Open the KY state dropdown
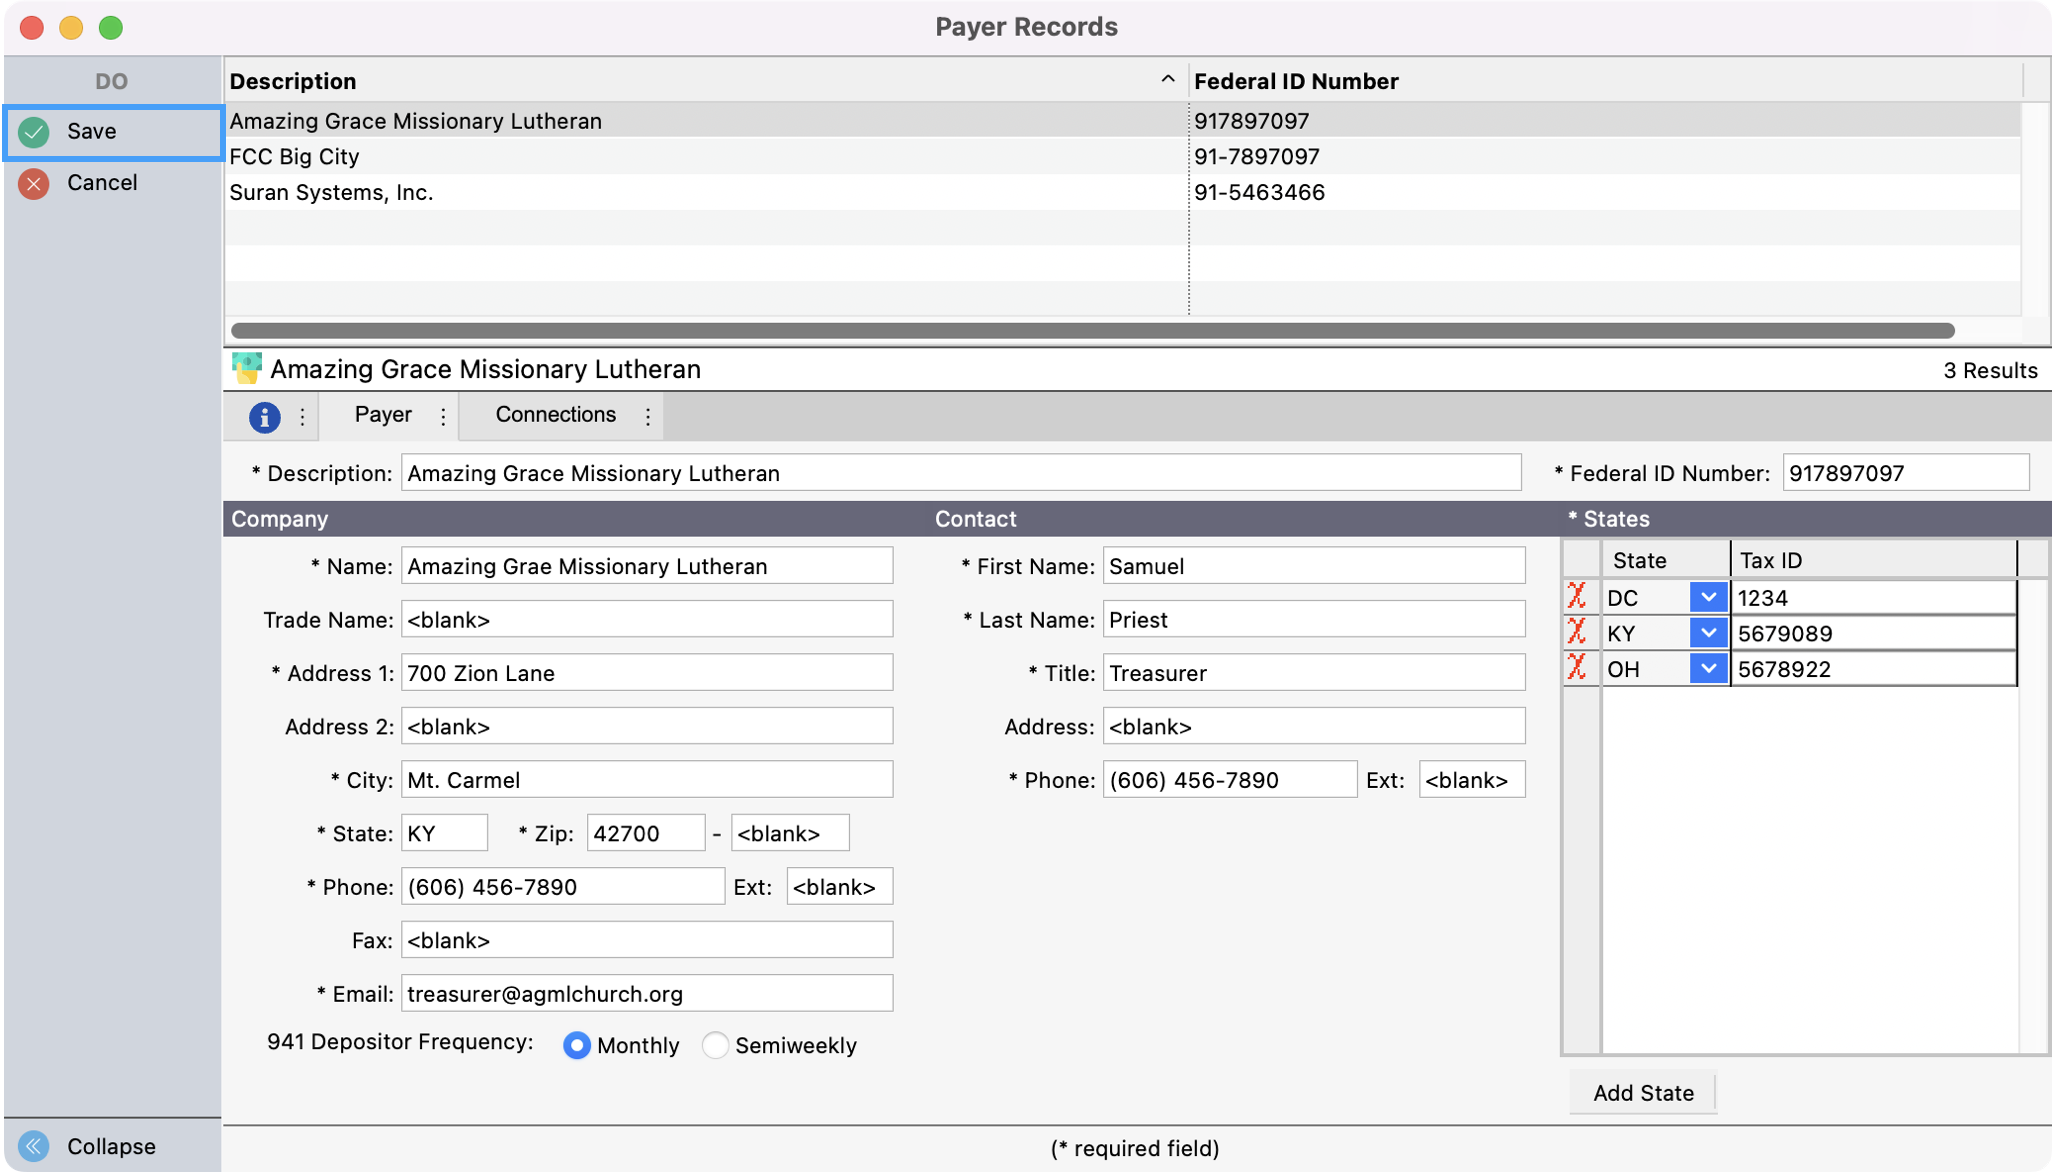Image resolution: width=2052 pixels, height=1172 pixels. click(1708, 632)
